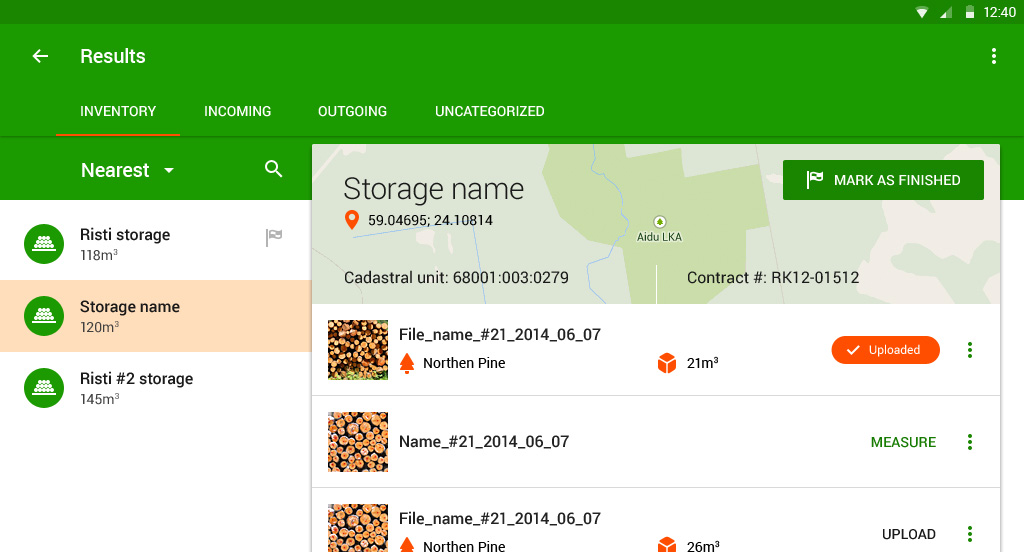
Task: Click the flag icon beside Risti storage
Action: 274,237
